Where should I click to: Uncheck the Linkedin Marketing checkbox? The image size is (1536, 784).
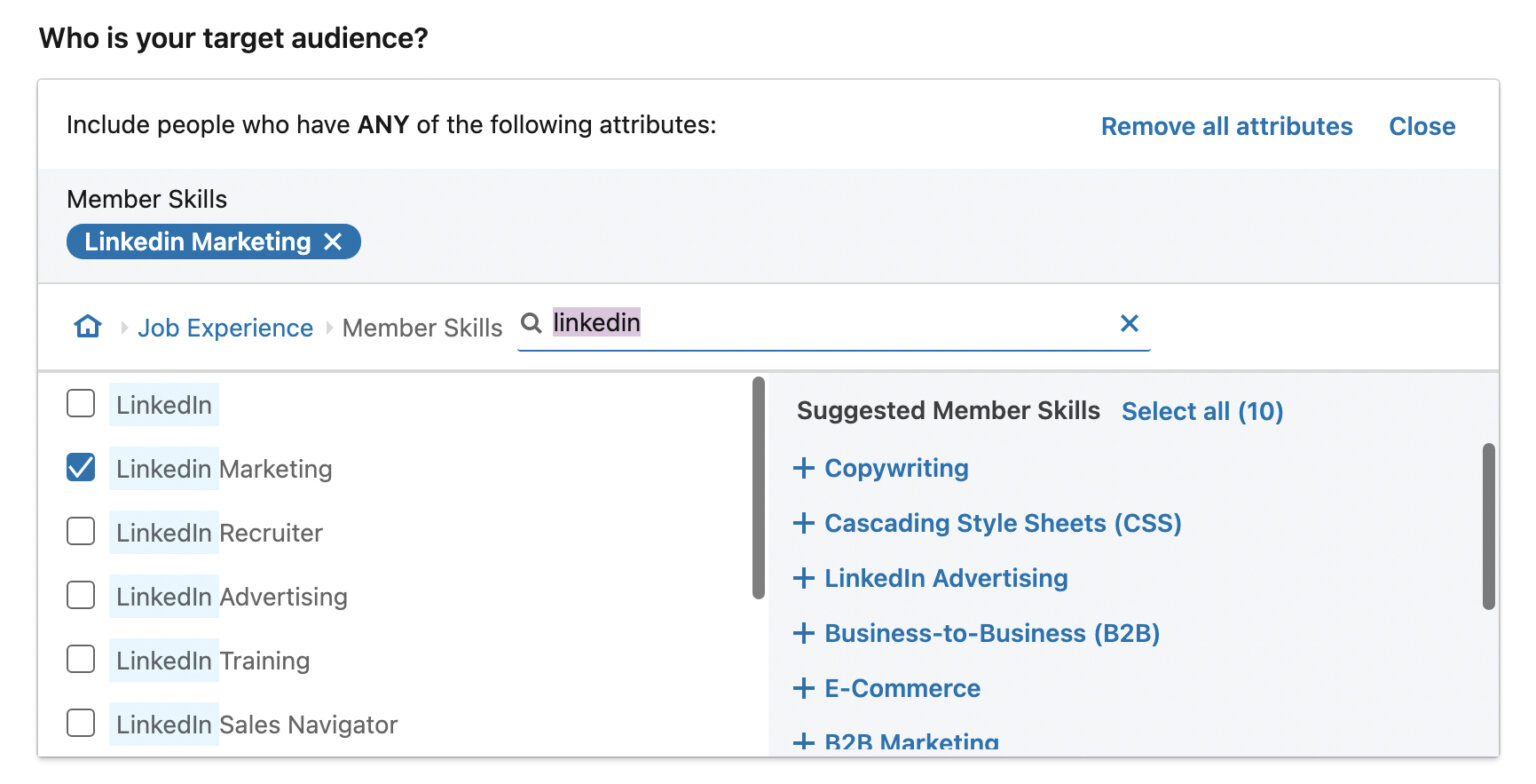click(80, 467)
